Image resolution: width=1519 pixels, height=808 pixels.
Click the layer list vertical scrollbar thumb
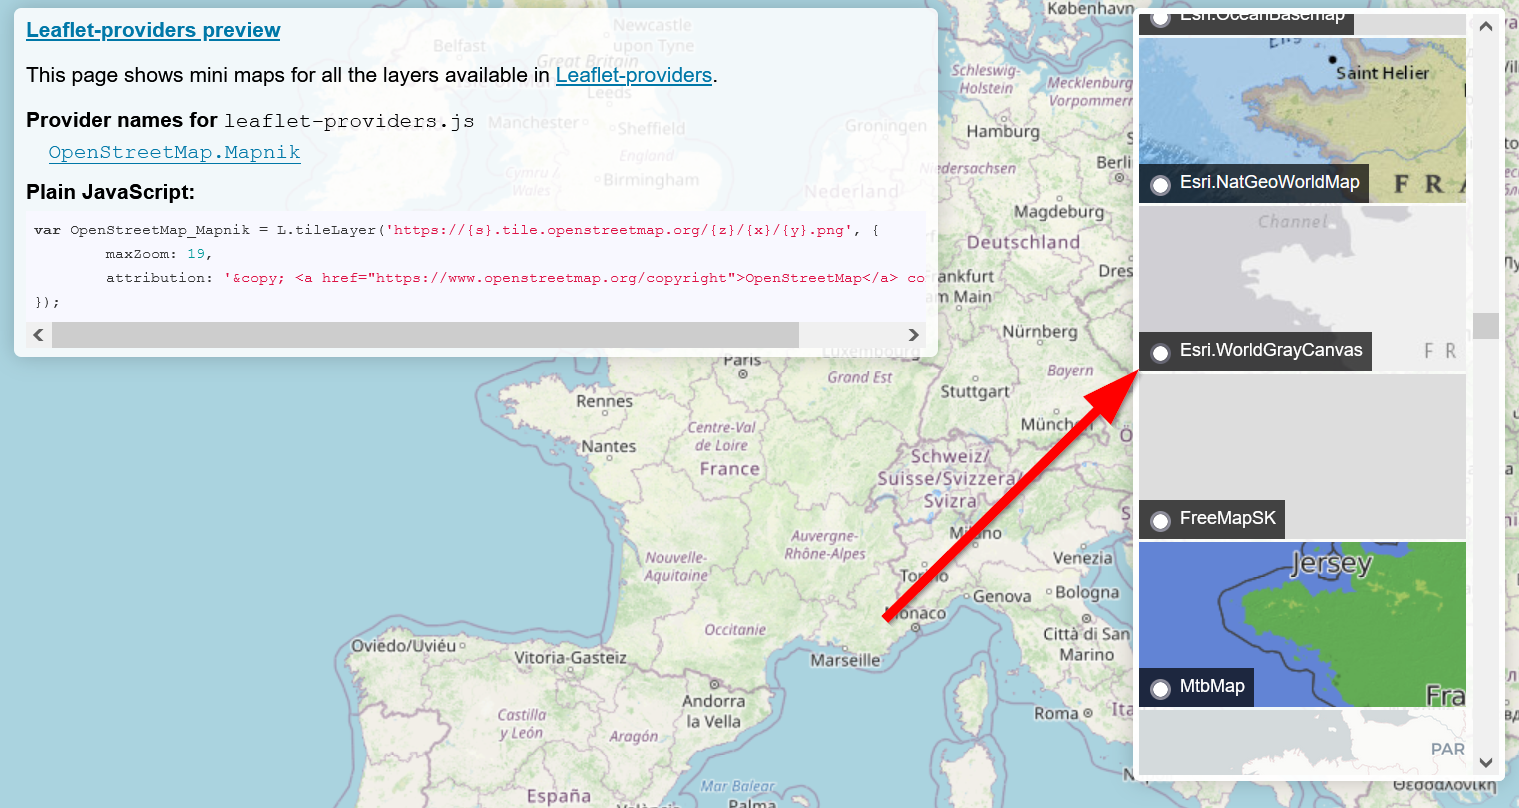click(1486, 326)
